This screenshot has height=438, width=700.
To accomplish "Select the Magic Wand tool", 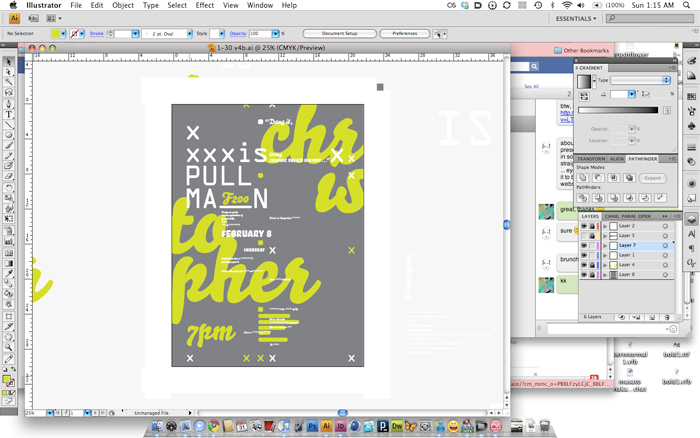I will [8, 82].
